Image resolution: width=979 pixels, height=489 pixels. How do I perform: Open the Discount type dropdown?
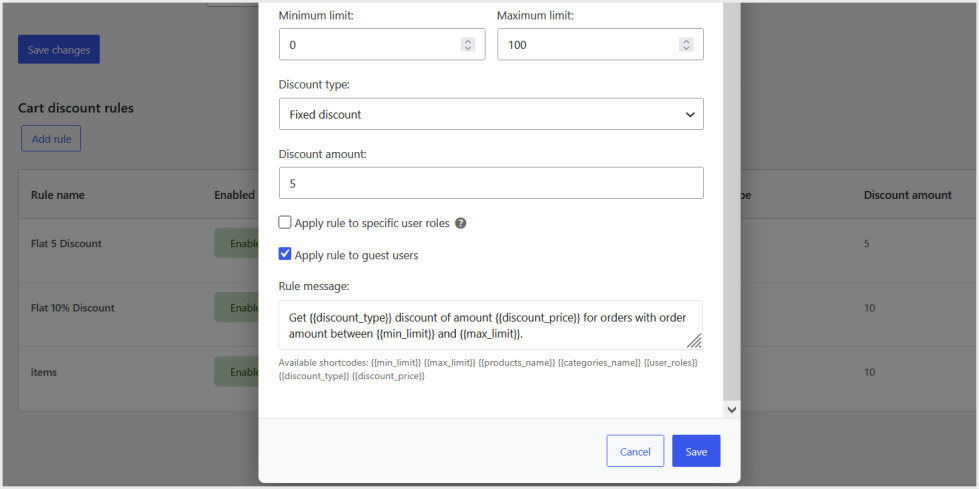491,114
